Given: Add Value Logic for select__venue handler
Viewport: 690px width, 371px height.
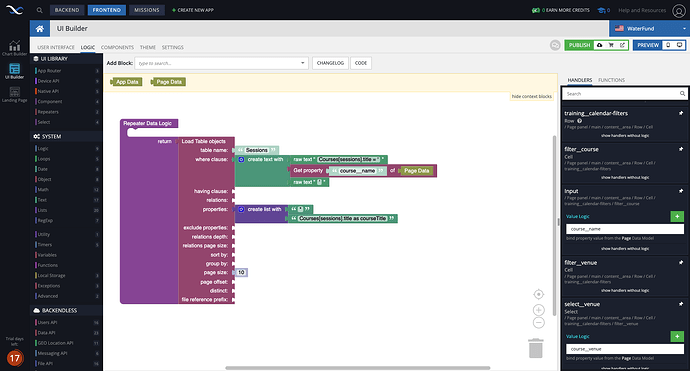Looking at the screenshot, I should point(677,336).
